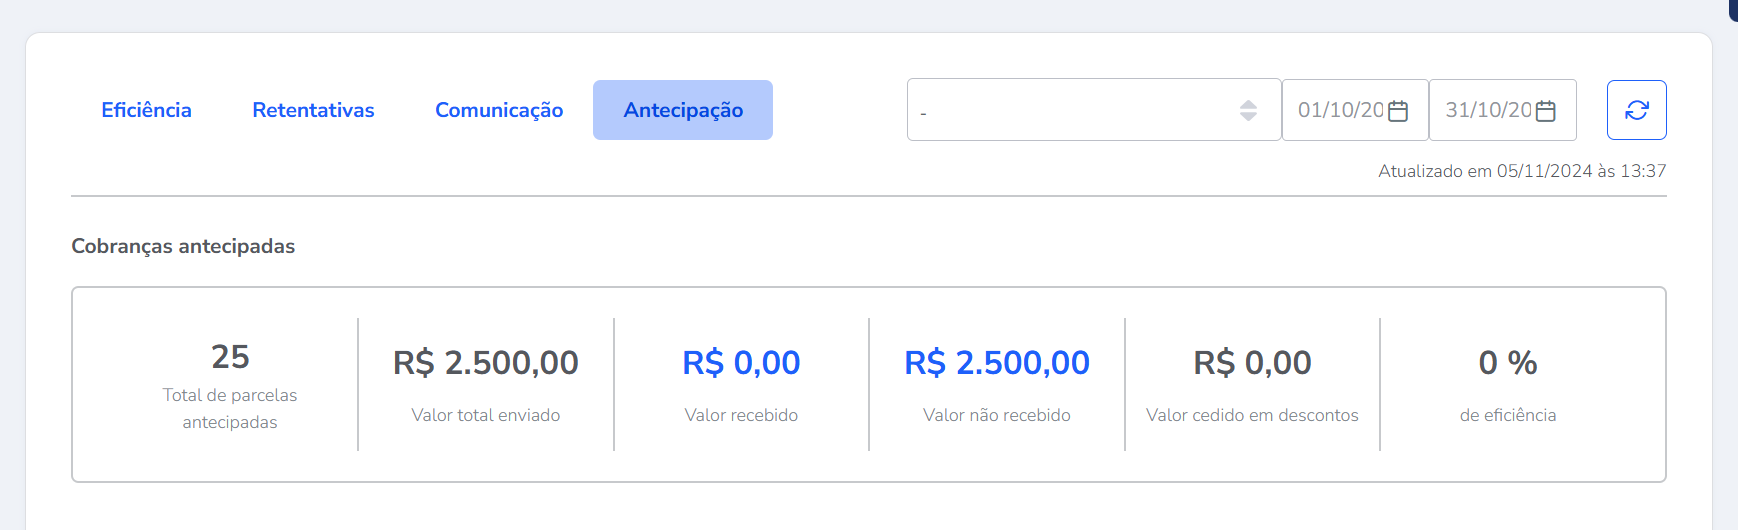The image size is (1738, 530).
Task: Click the '0 %' de eficiência indicator
Action: (1507, 363)
